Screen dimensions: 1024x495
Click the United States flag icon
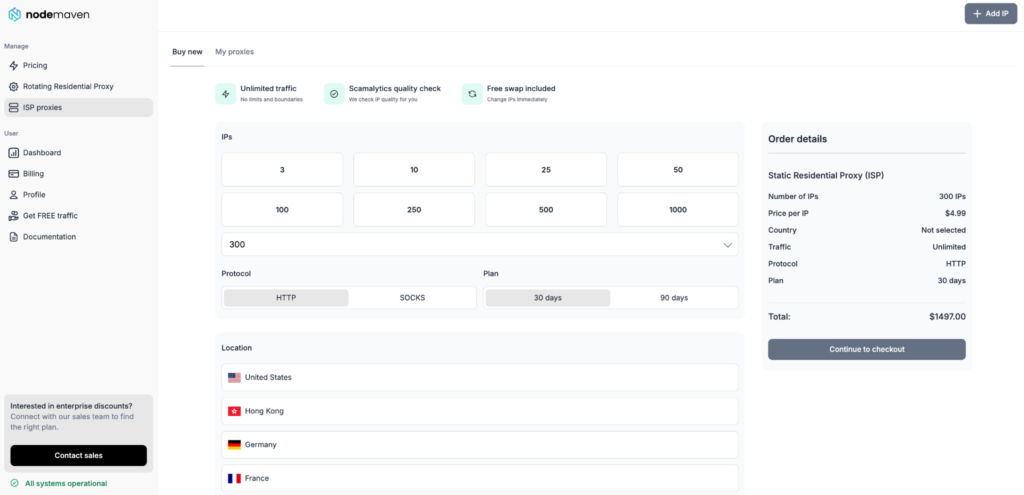[234, 377]
